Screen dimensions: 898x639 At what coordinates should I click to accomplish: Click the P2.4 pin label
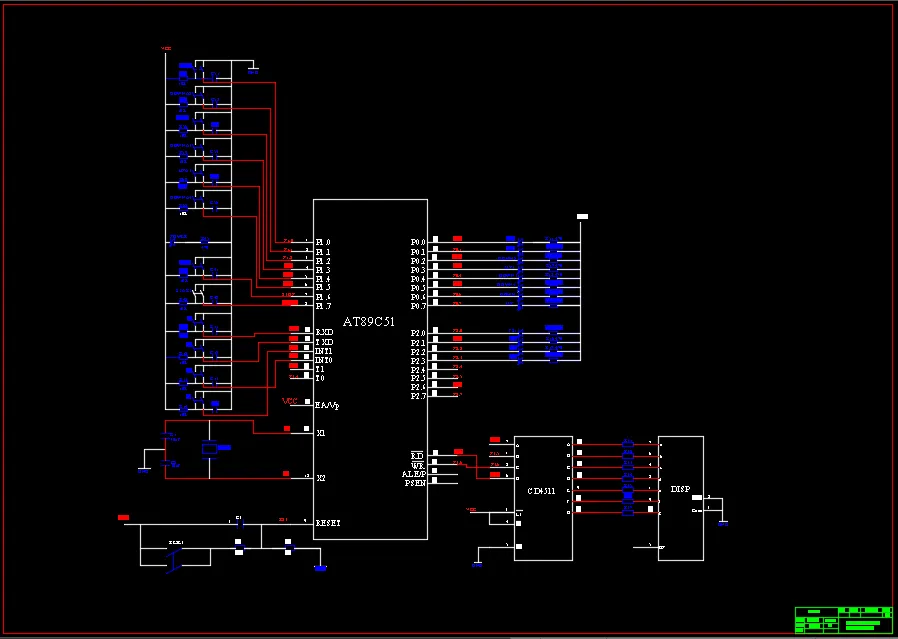[418, 370]
